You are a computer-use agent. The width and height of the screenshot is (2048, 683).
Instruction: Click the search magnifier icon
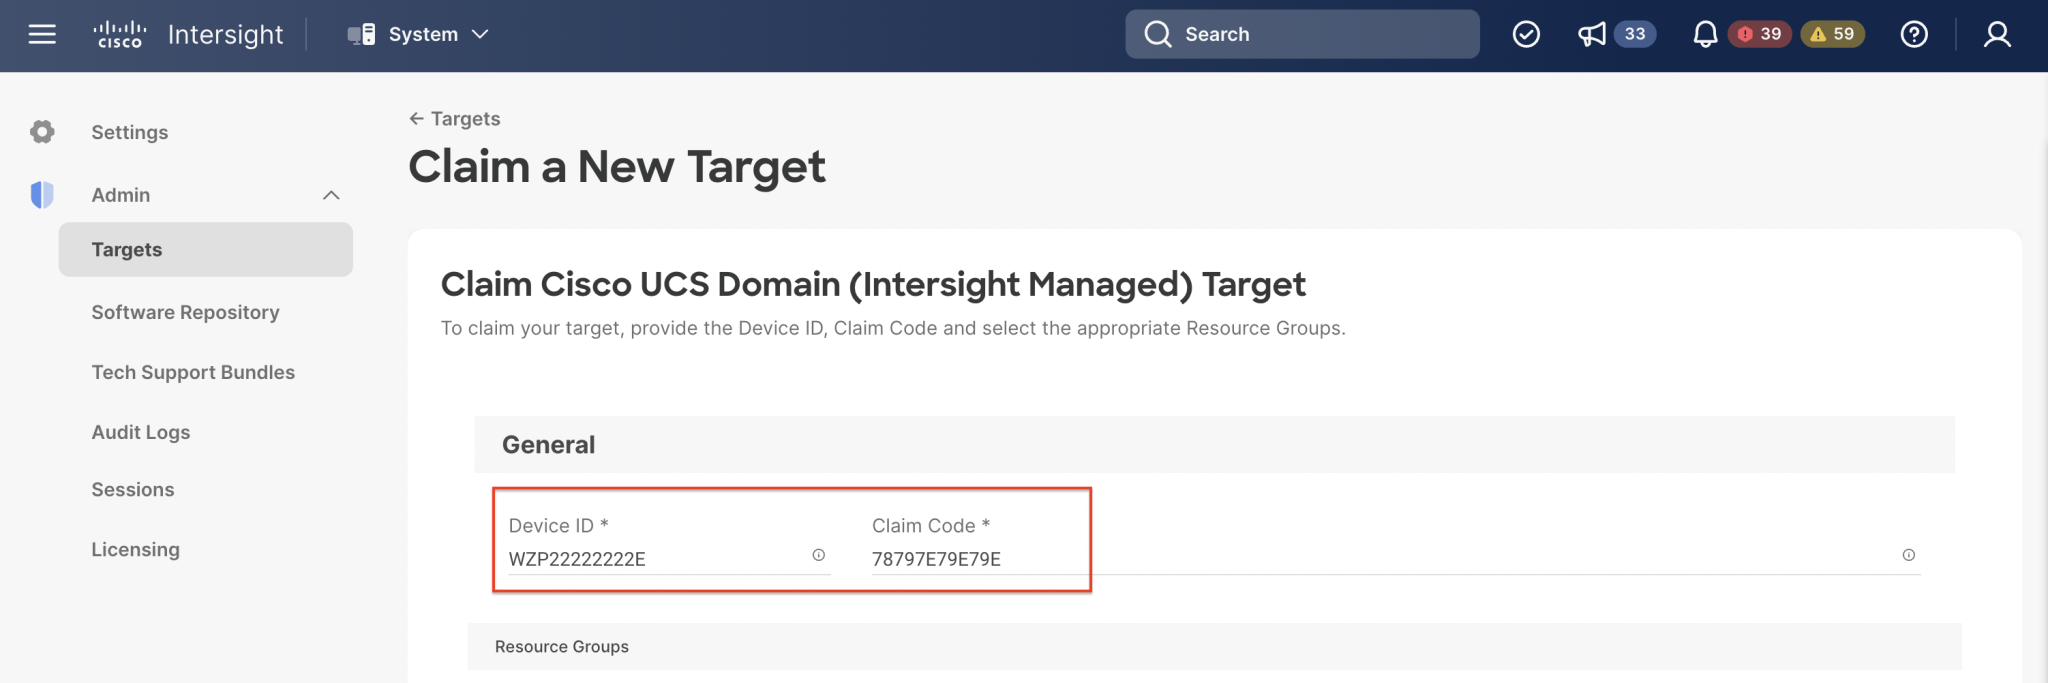point(1157,34)
